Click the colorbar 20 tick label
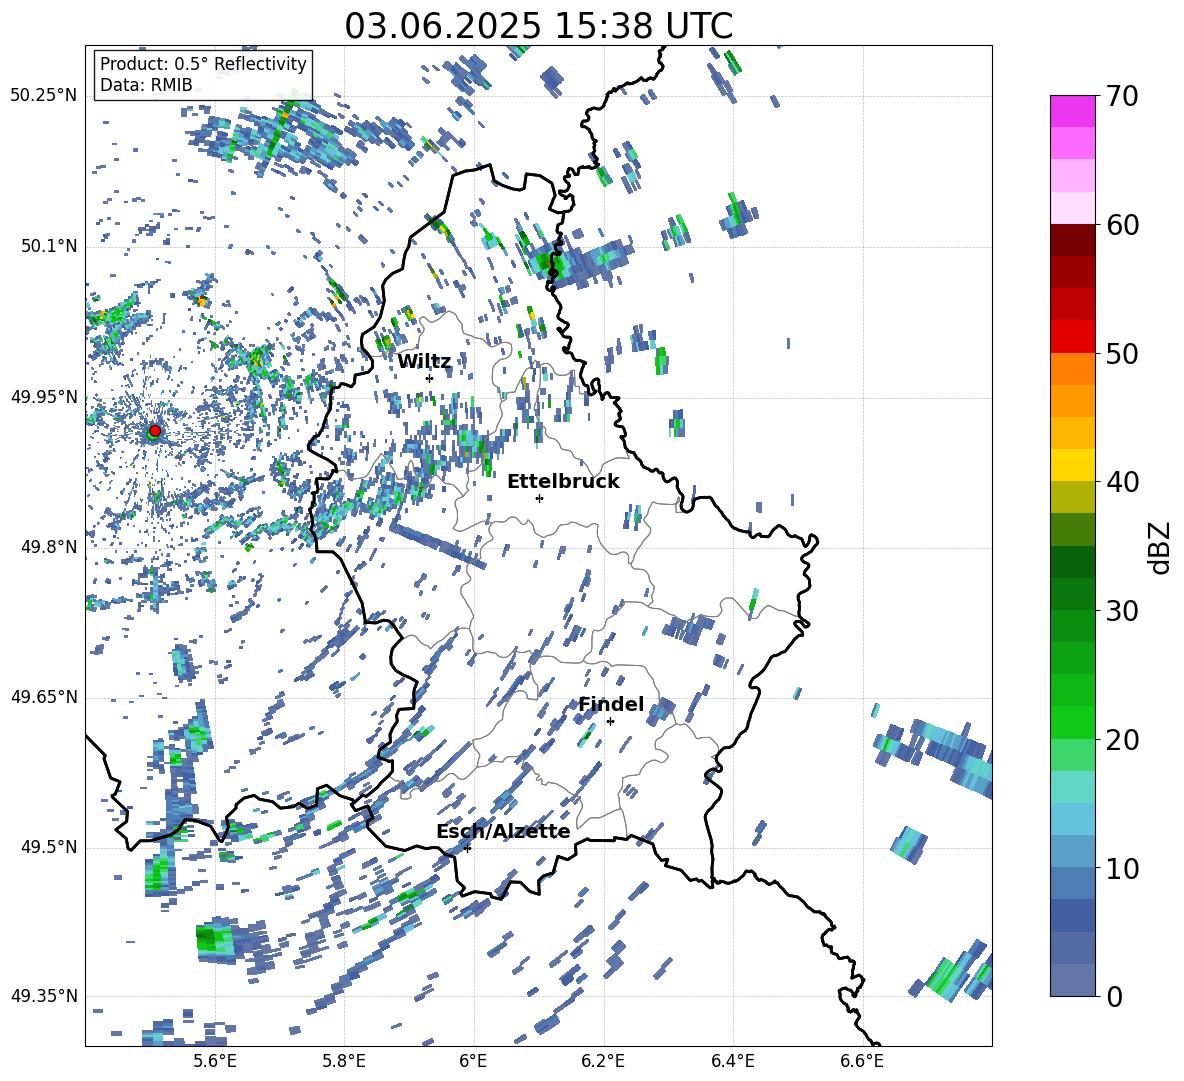This screenshot has height=1081, width=1184. click(x=1122, y=740)
